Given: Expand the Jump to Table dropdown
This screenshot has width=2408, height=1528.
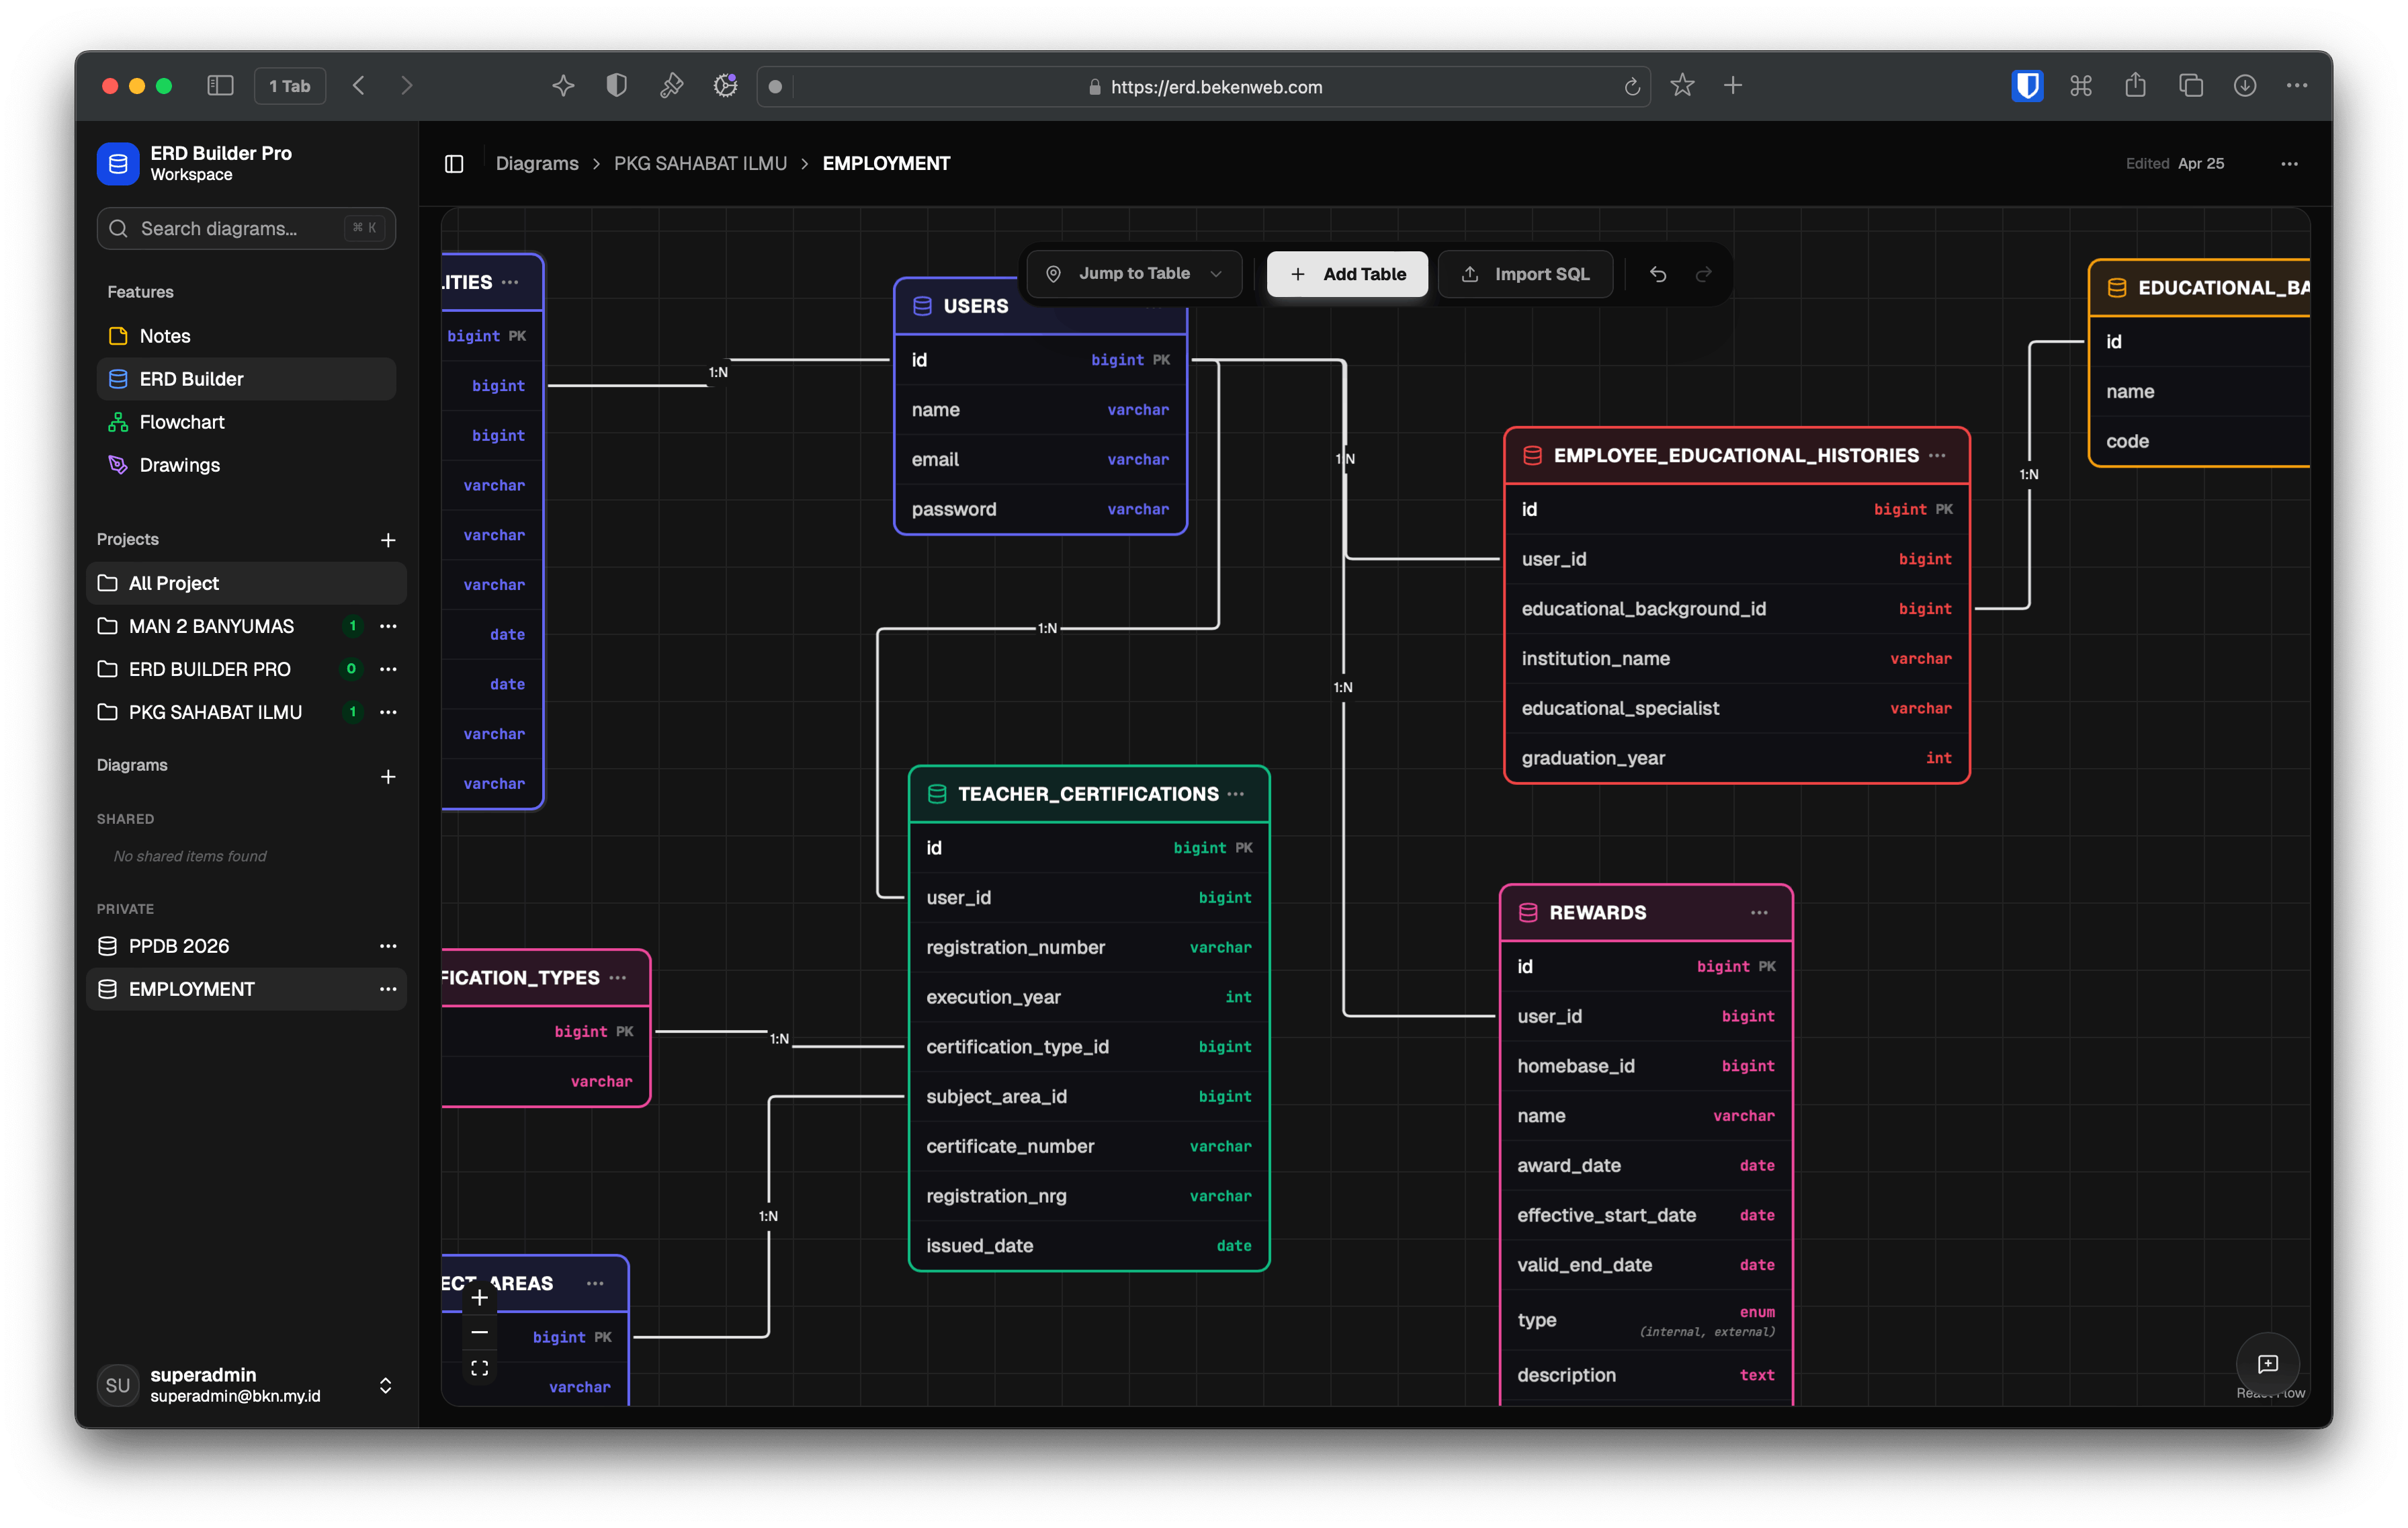Looking at the screenshot, I should 1134,274.
